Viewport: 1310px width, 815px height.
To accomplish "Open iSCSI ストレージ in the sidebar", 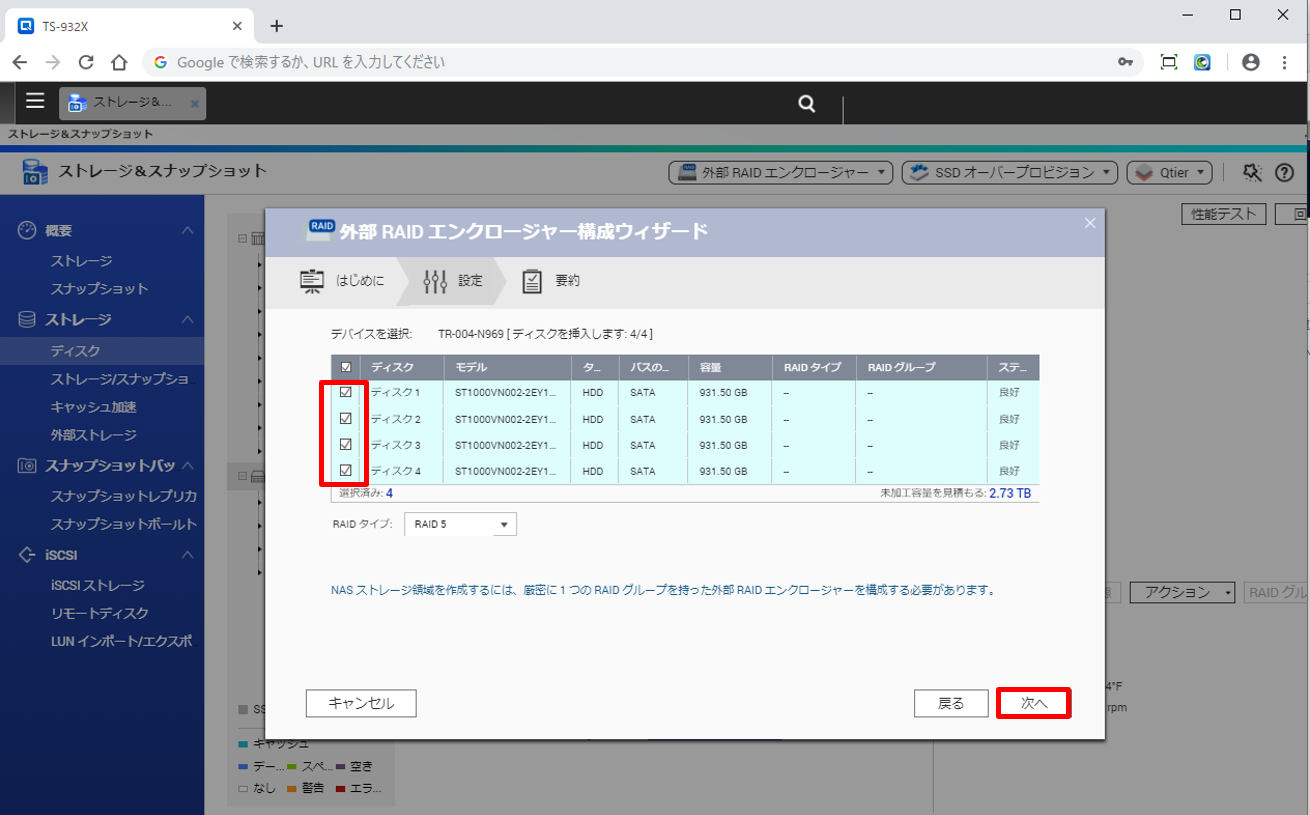I will tap(97, 586).
